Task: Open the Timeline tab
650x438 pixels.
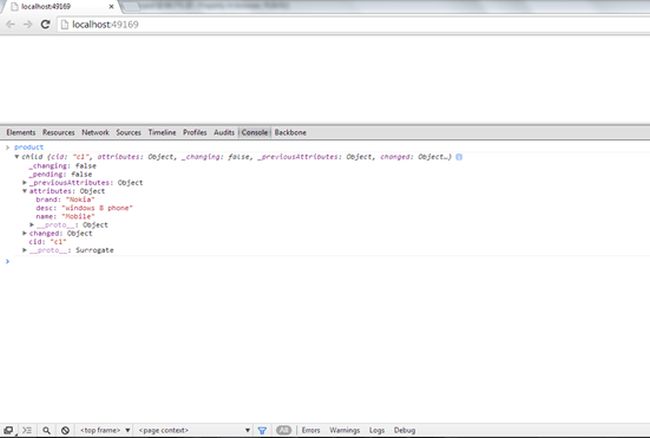Action: click(162, 133)
